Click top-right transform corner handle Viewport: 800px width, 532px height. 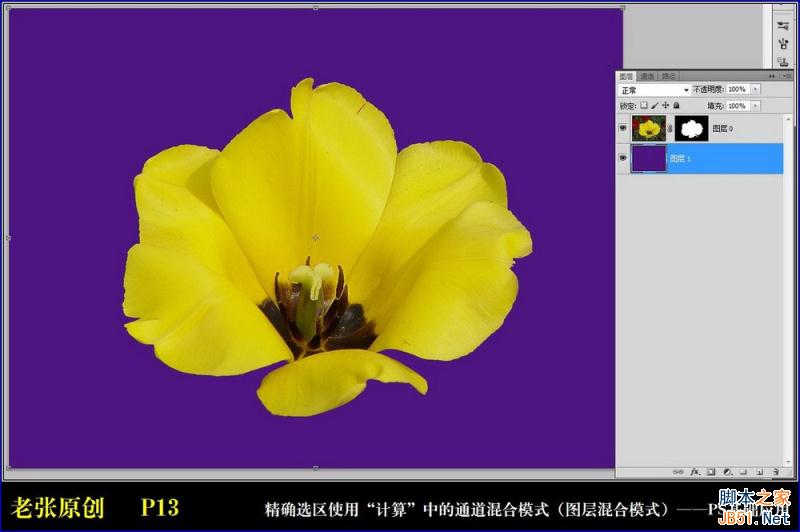coord(623,8)
